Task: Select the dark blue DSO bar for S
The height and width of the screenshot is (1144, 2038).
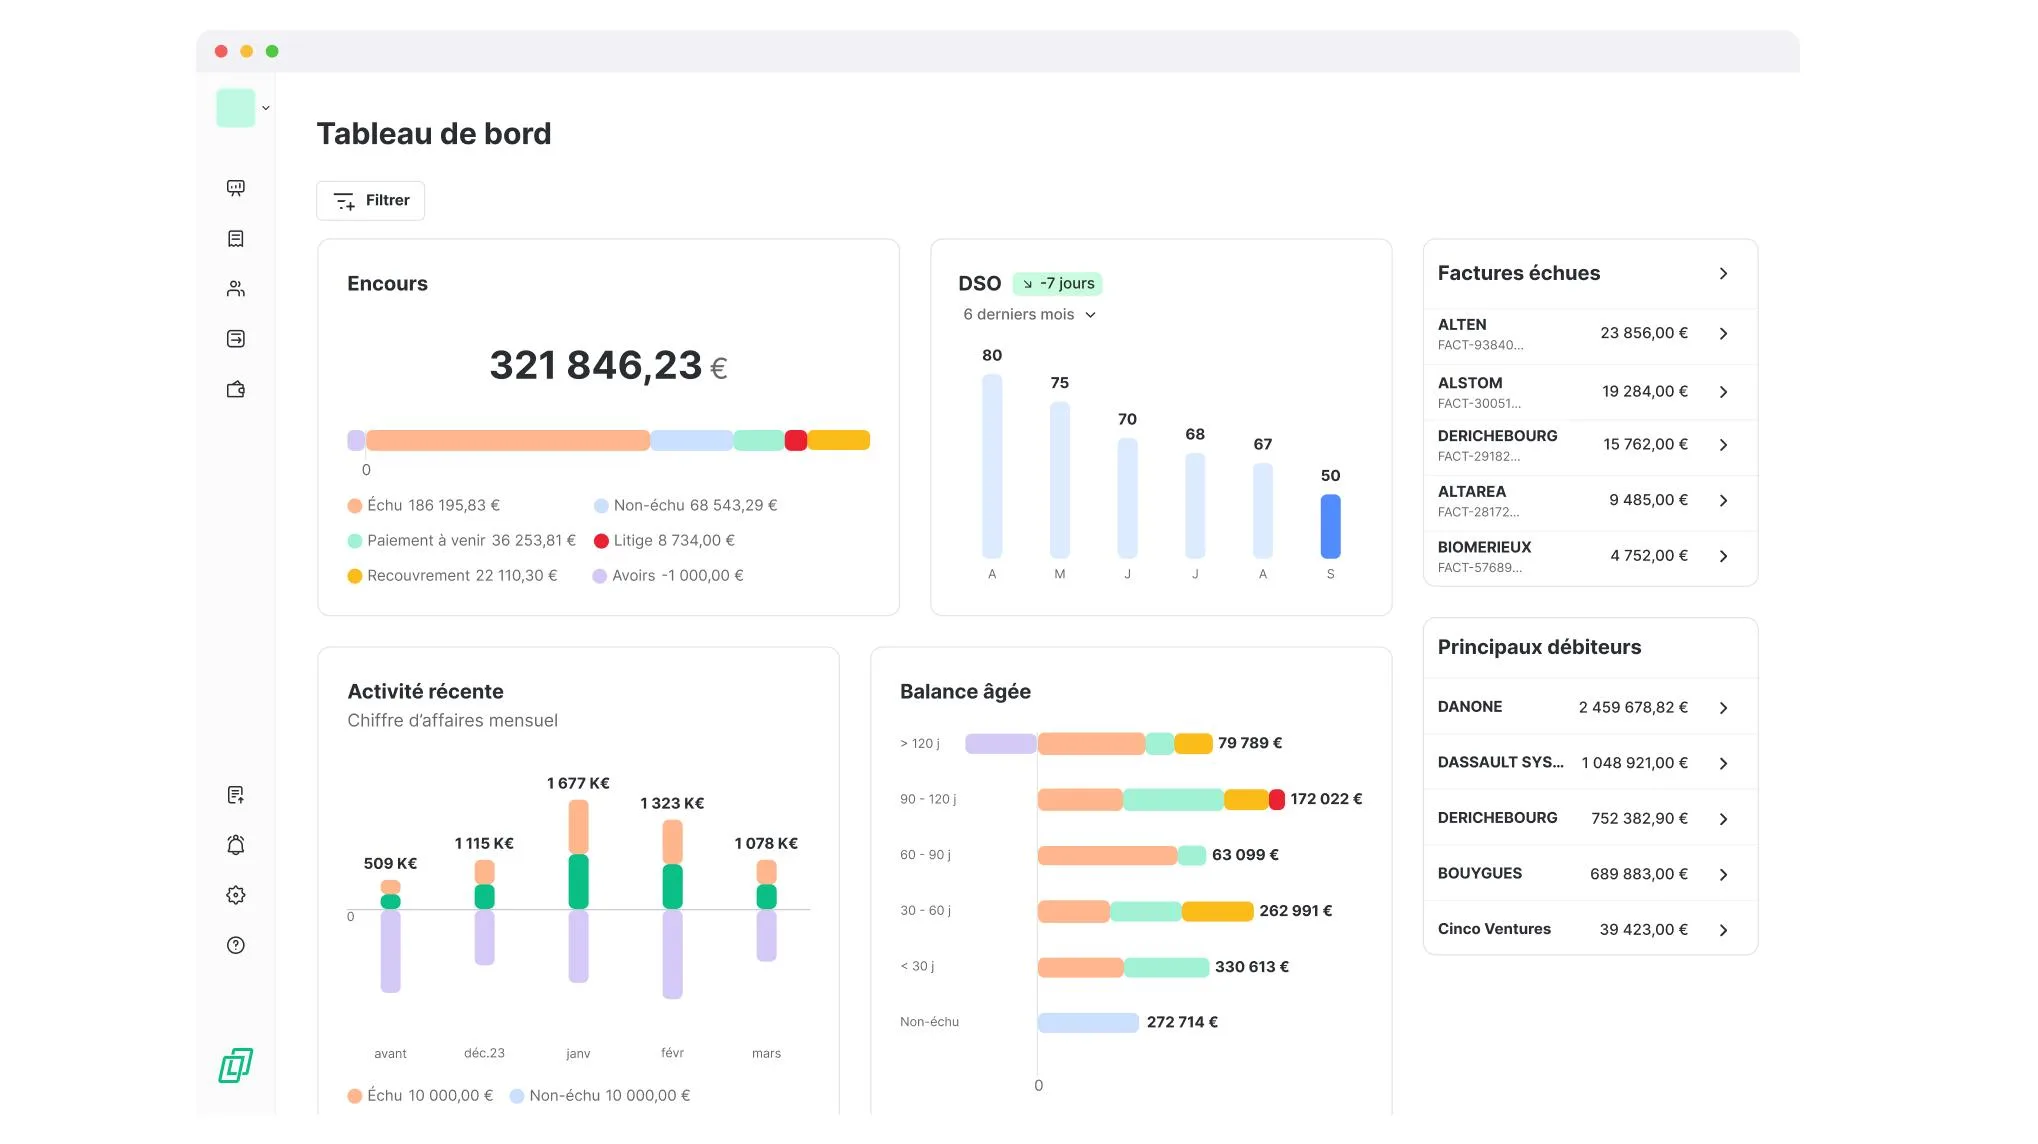Action: pyautogui.click(x=1331, y=527)
